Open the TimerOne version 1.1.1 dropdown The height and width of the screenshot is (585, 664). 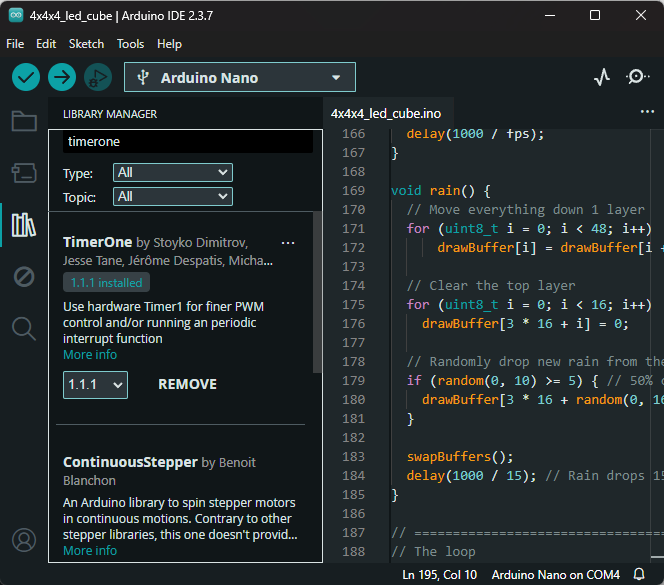pos(95,384)
